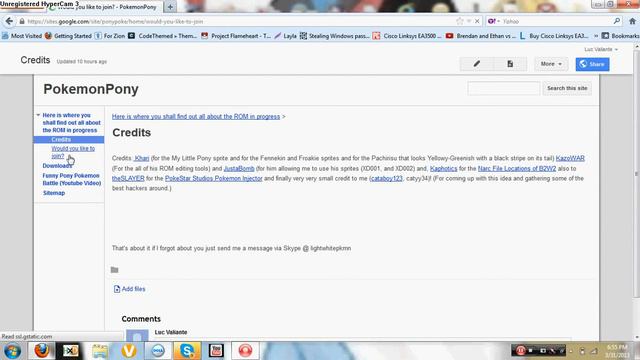Open the KazoWAR credit link

coord(570,158)
